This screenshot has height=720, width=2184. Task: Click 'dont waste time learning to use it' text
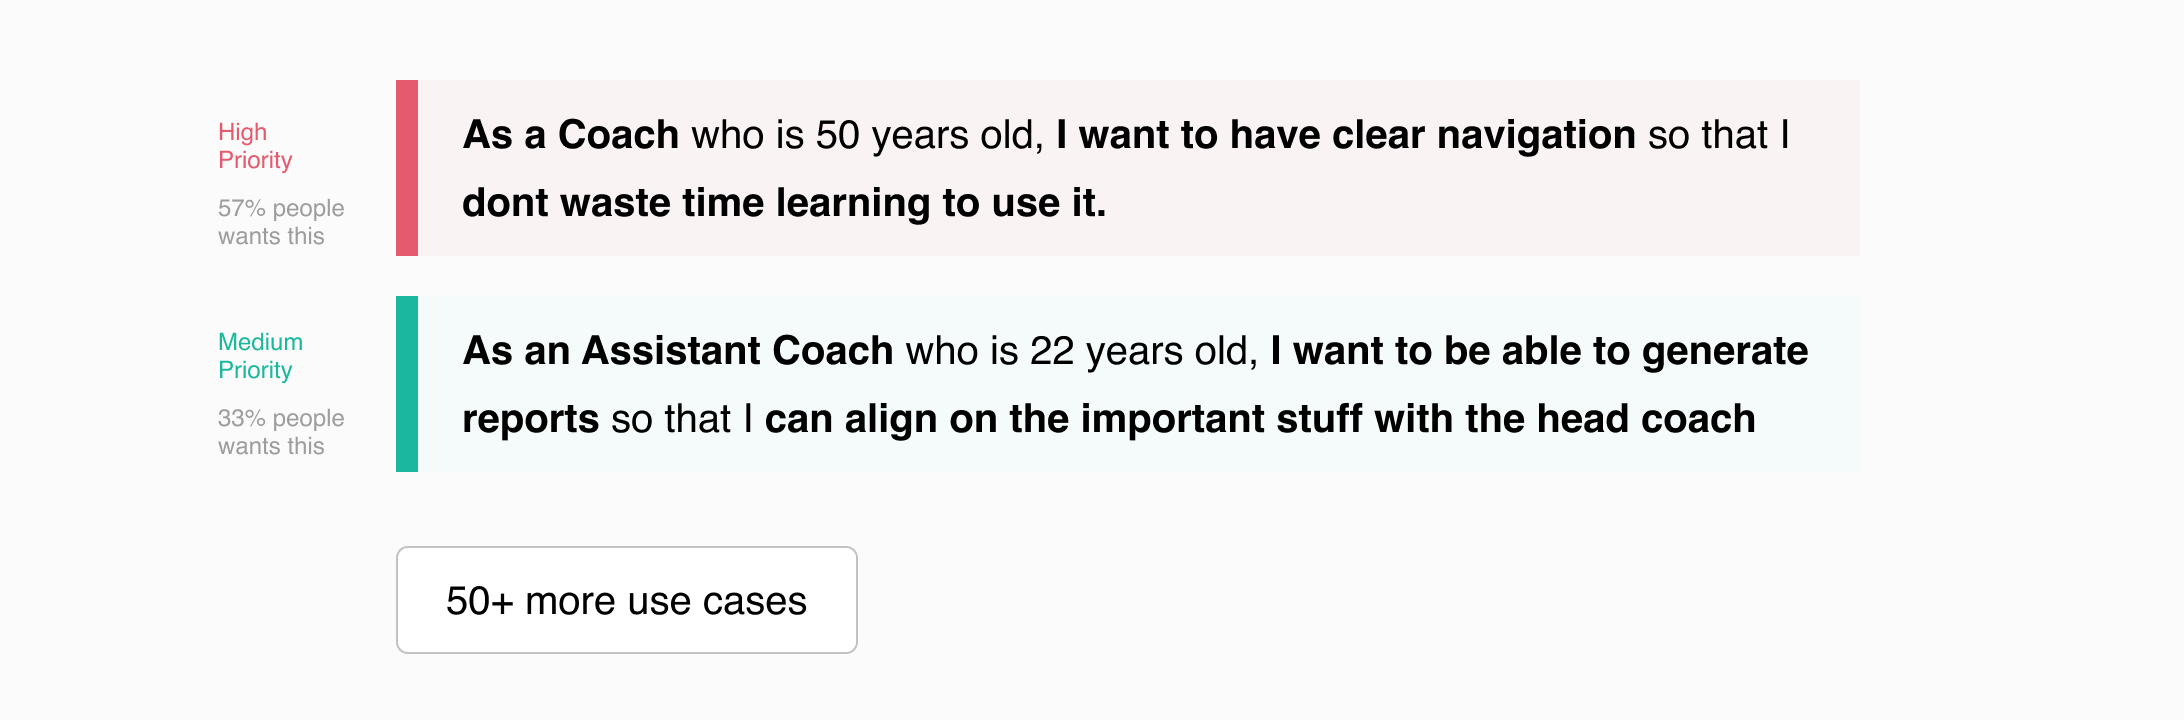pyautogui.click(x=784, y=203)
